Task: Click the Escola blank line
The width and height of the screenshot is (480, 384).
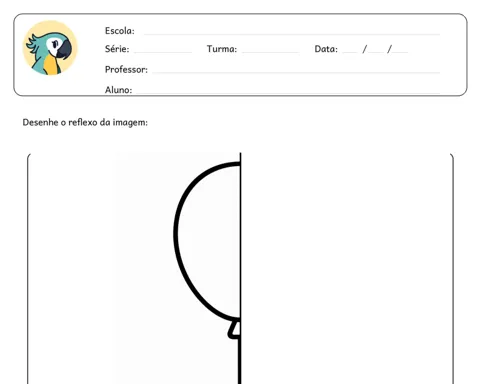Action: 292,34
